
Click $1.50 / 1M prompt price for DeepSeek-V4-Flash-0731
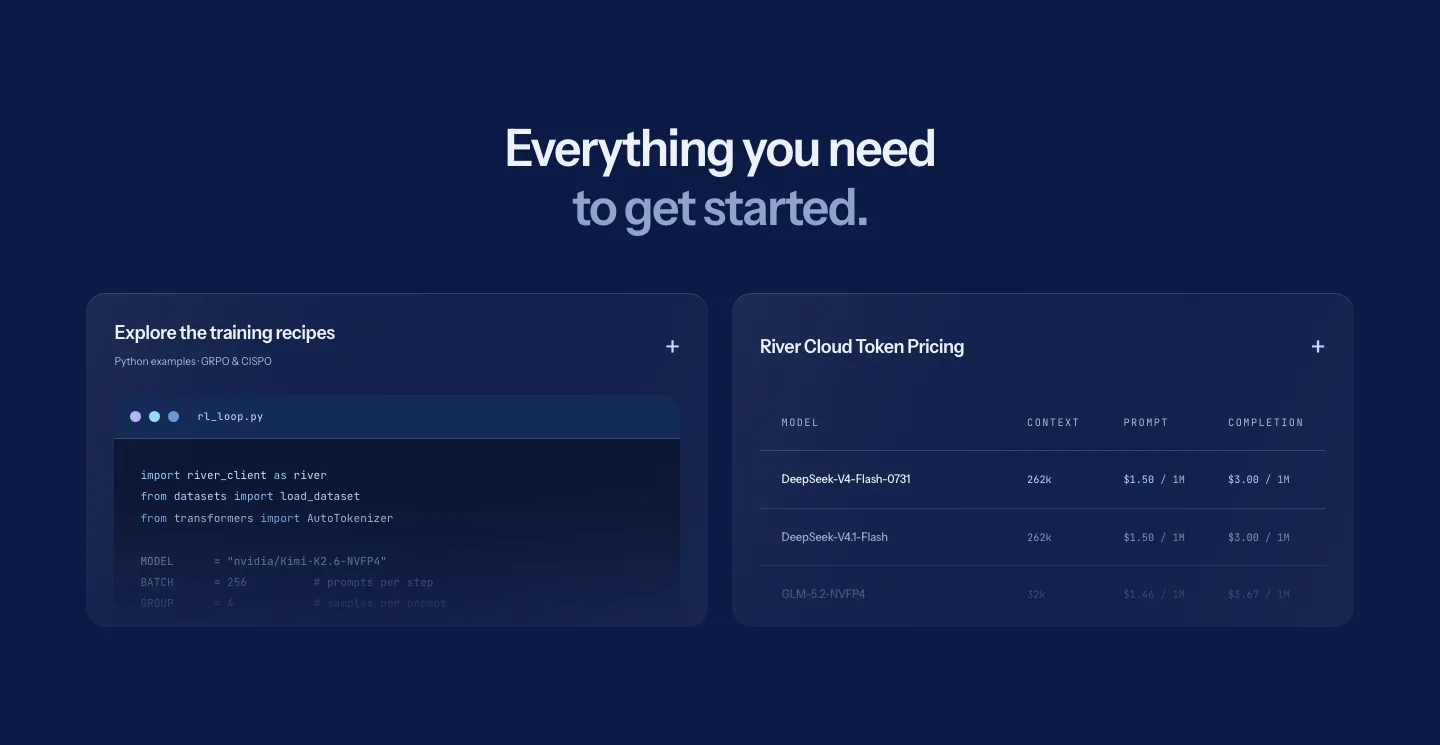[1154, 480]
